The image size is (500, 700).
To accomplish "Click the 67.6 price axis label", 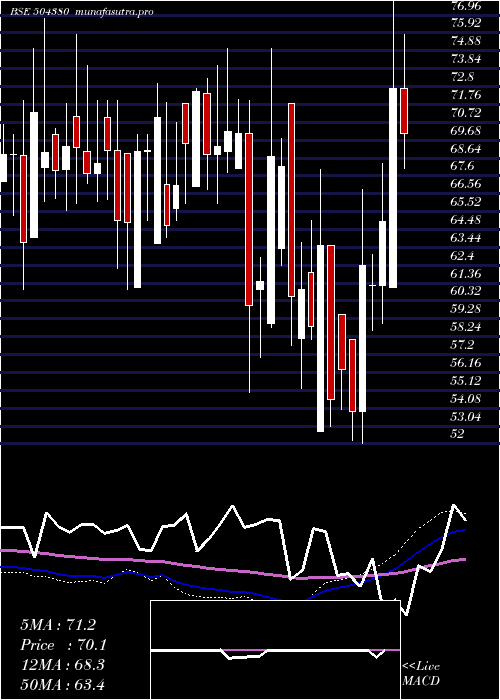I will click(462, 166).
